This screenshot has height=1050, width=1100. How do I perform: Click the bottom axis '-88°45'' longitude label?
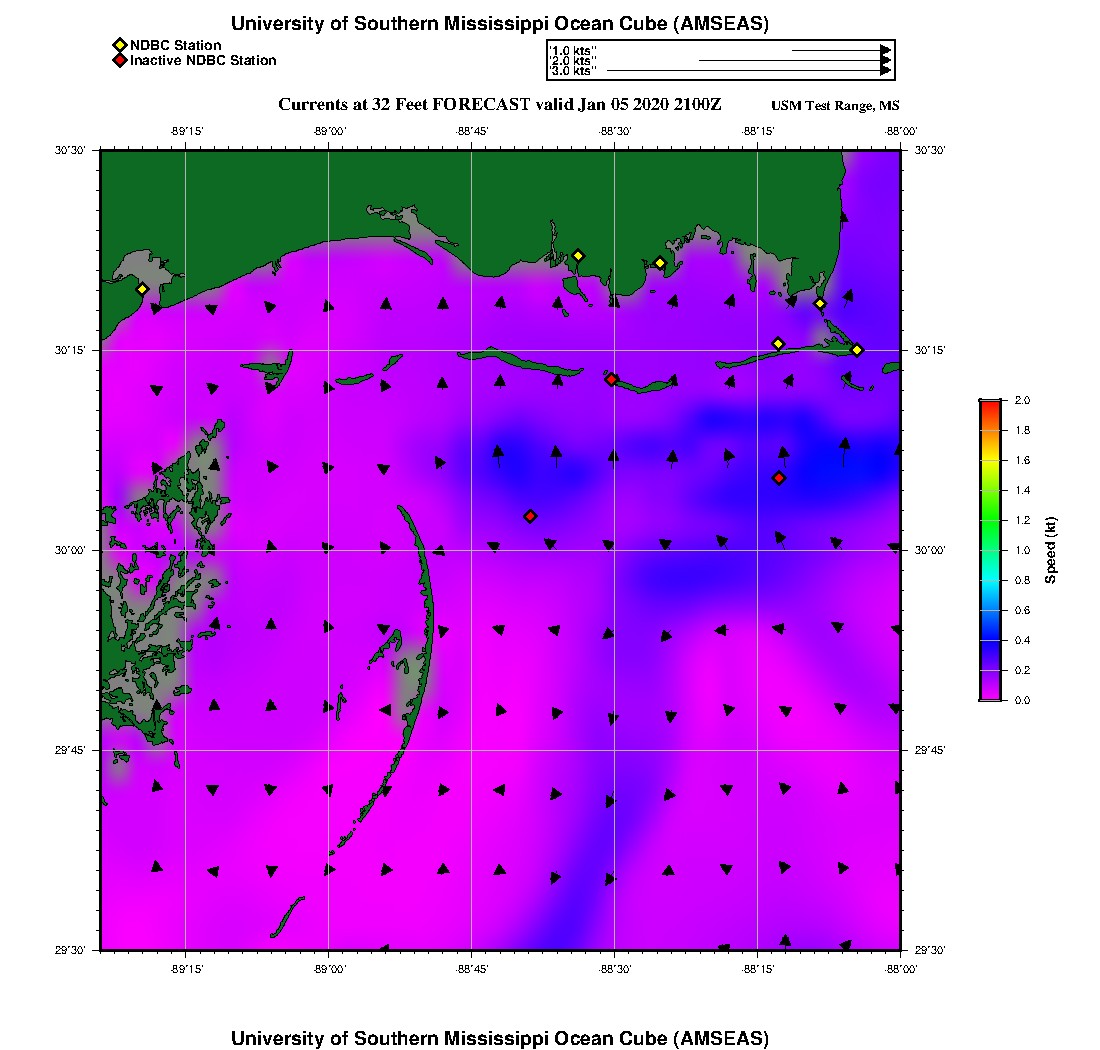click(x=472, y=969)
